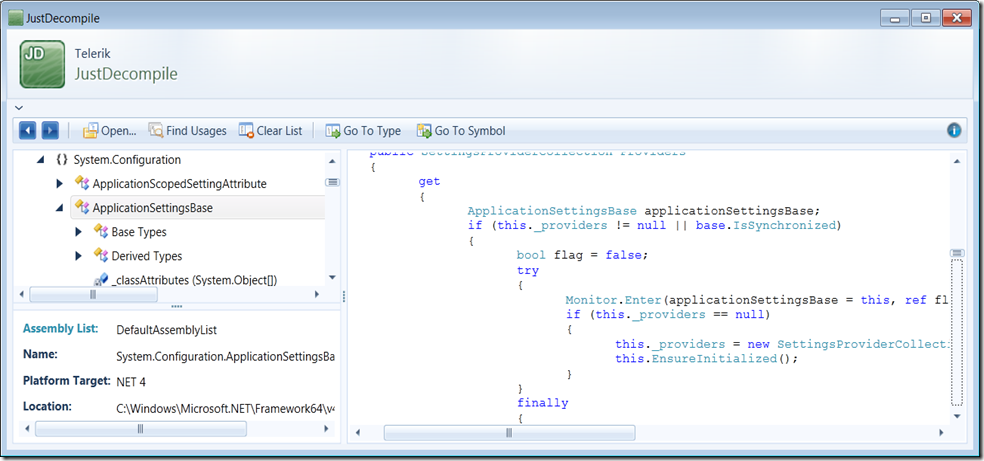Select ApplicationScopedSettingAttribute tree item

[x=179, y=184]
